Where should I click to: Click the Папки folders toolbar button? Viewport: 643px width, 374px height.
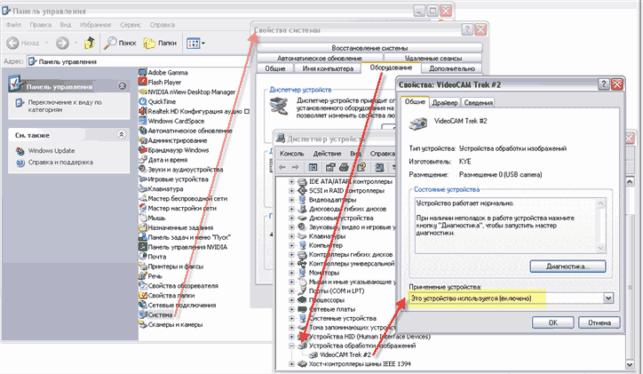pyautogui.click(x=160, y=43)
